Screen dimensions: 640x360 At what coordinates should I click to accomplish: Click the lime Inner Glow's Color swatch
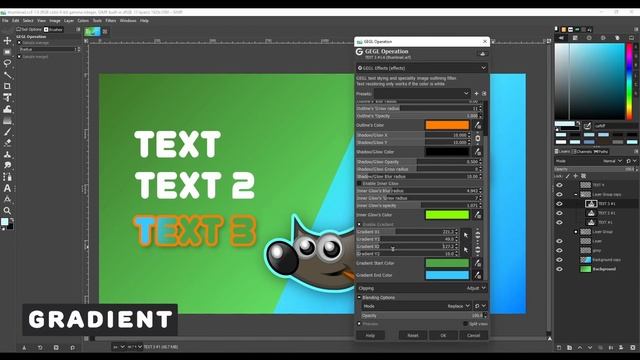pos(447,215)
